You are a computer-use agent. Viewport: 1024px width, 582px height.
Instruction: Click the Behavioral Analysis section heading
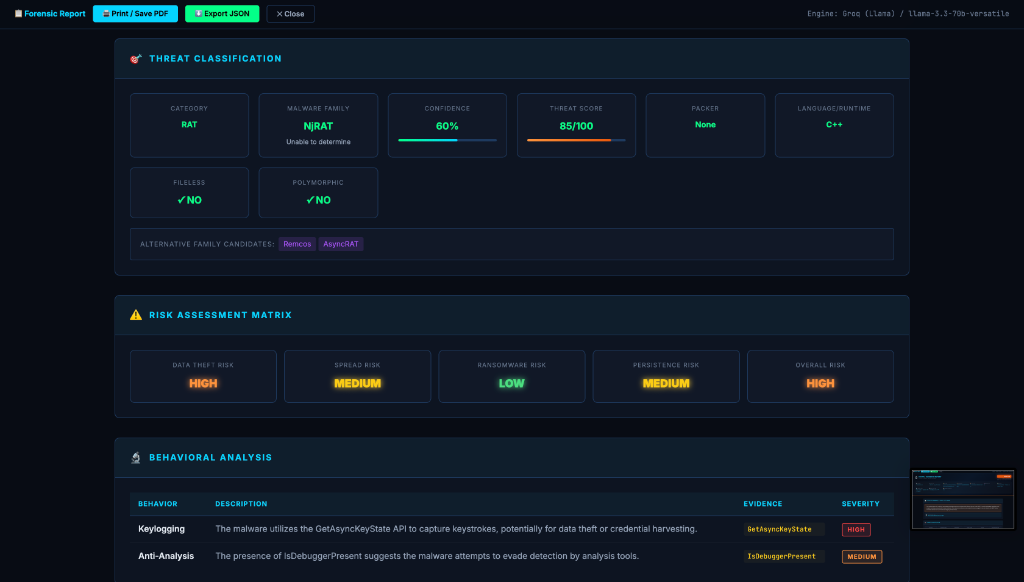(x=210, y=458)
